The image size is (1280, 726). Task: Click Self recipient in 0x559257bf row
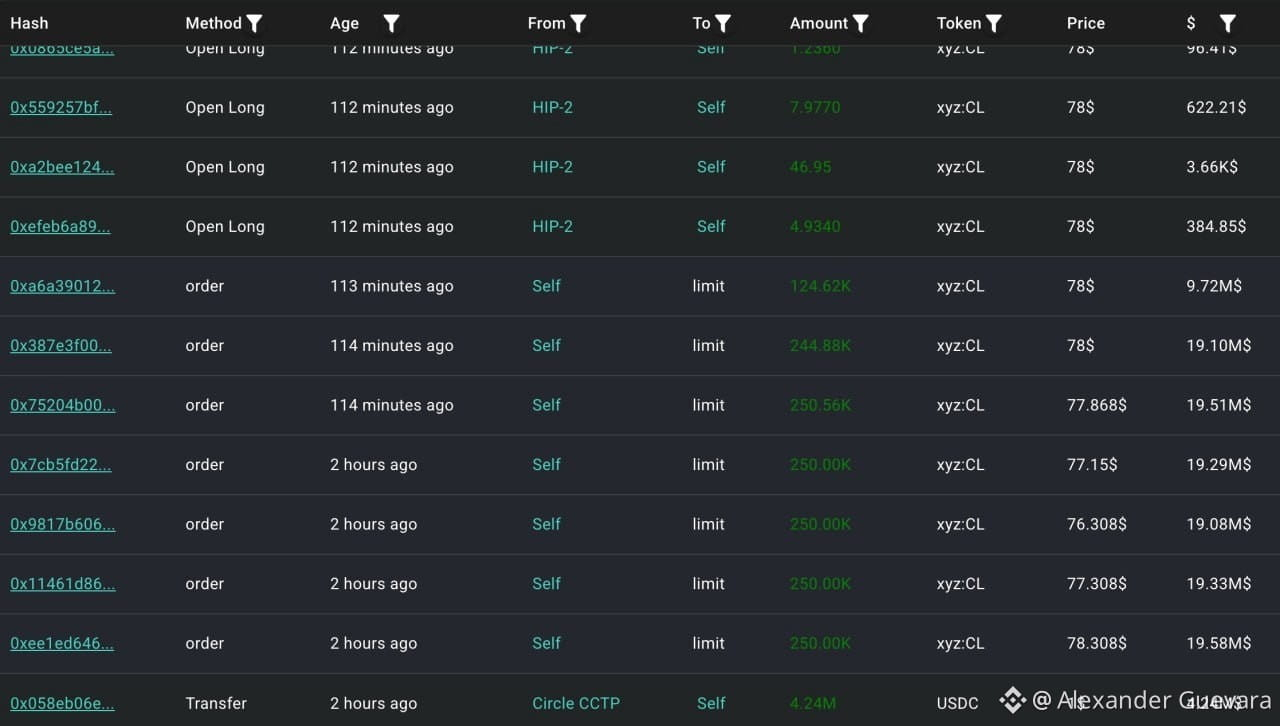tap(711, 107)
